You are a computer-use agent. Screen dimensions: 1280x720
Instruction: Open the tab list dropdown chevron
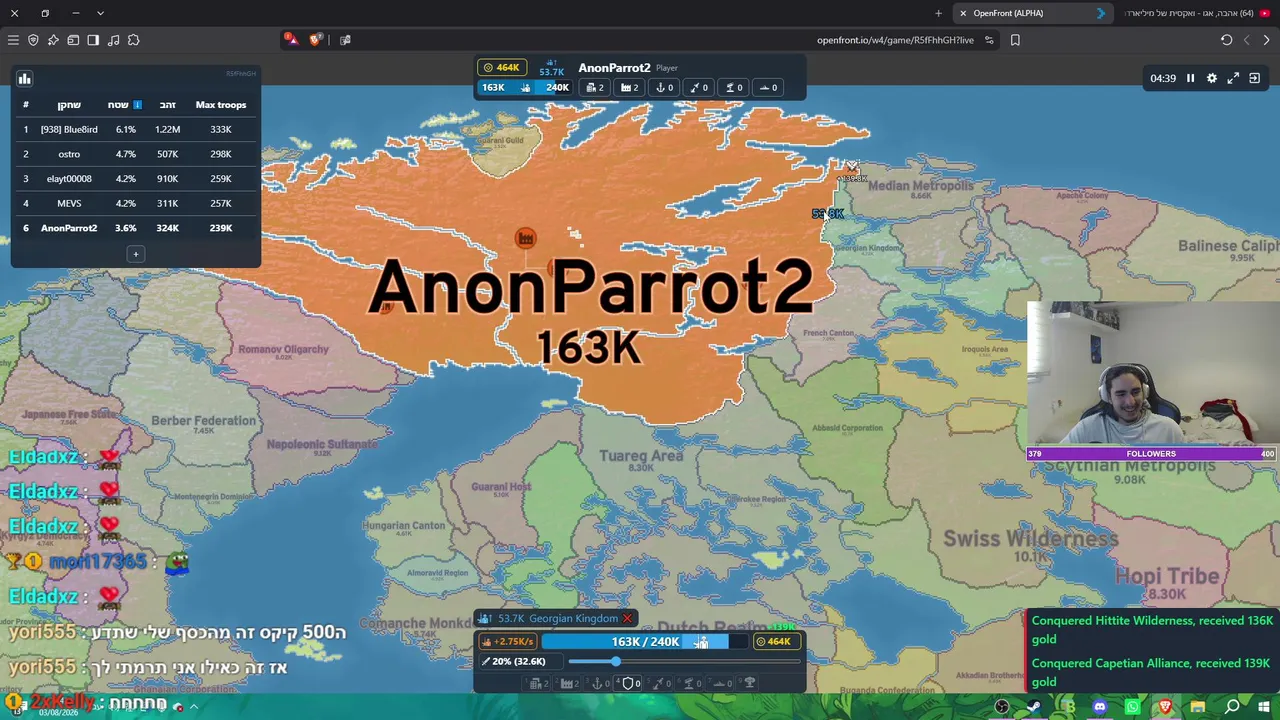pos(100,13)
